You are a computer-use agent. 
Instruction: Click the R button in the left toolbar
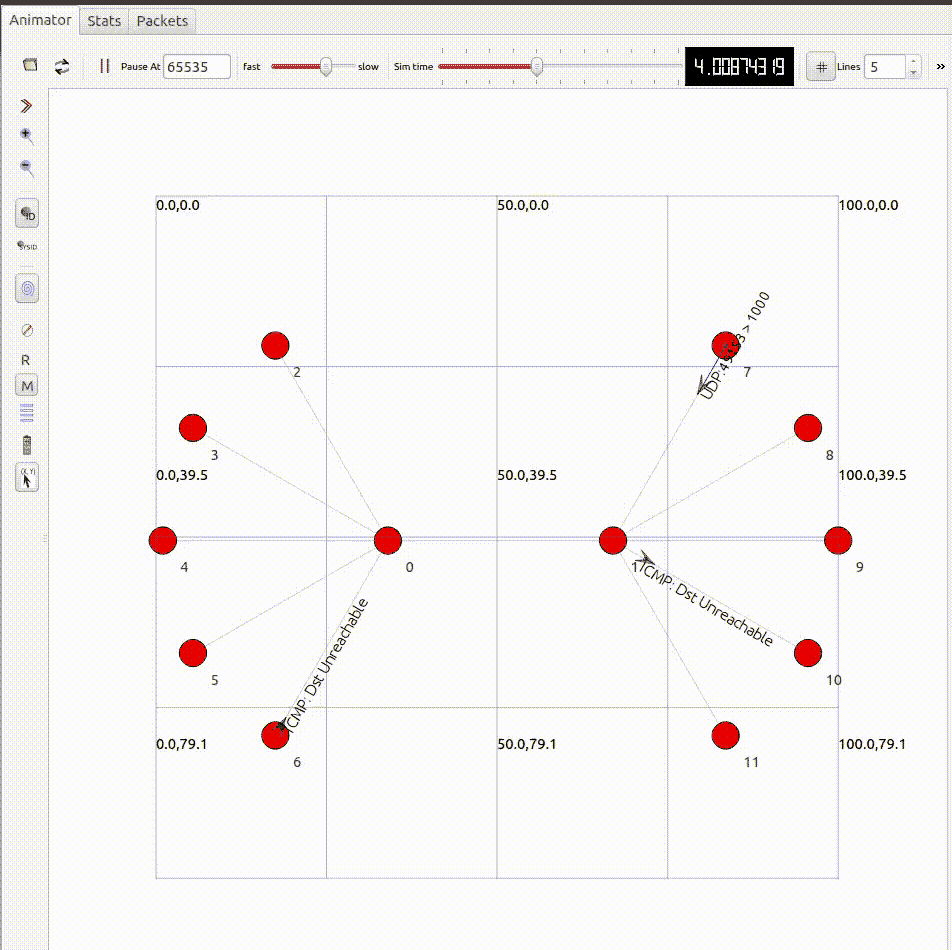tap(26, 360)
